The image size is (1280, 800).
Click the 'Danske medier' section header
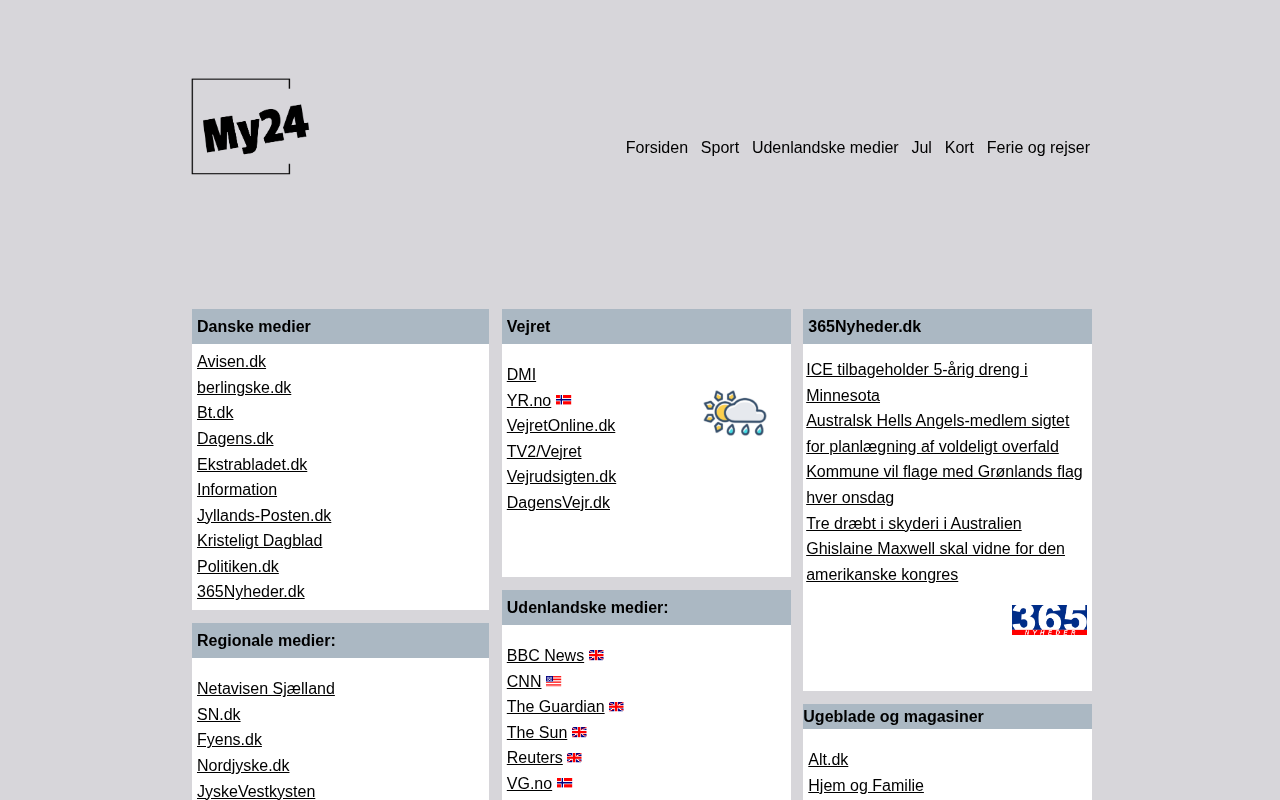(x=340, y=326)
